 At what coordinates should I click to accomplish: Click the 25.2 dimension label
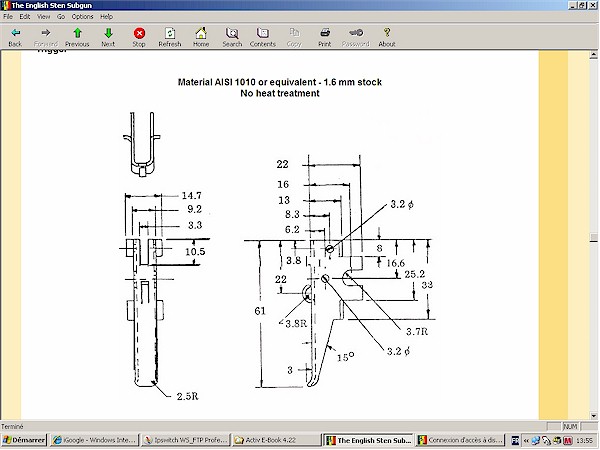click(415, 274)
